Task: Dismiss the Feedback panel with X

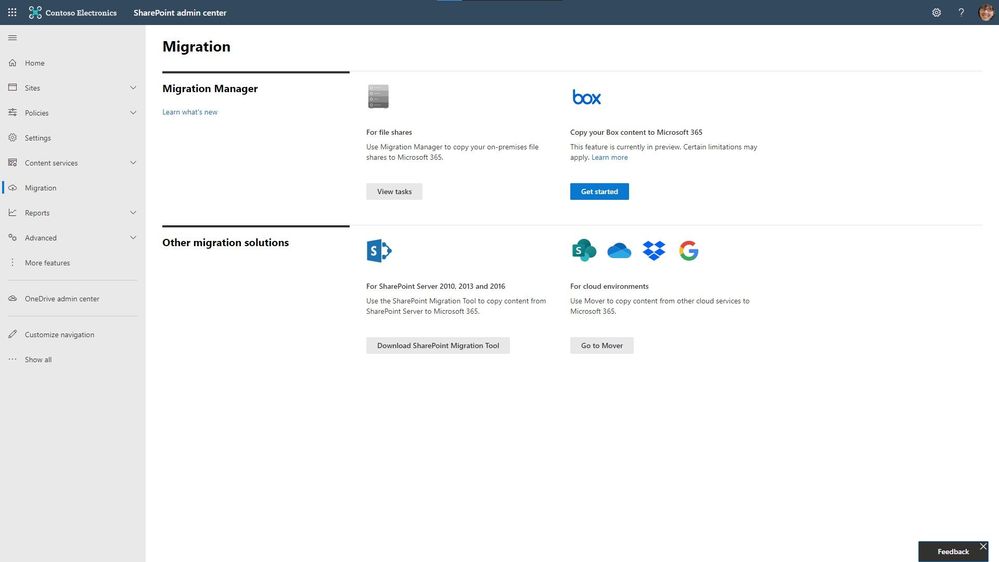Action: pyautogui.click(x=983, y=546)
